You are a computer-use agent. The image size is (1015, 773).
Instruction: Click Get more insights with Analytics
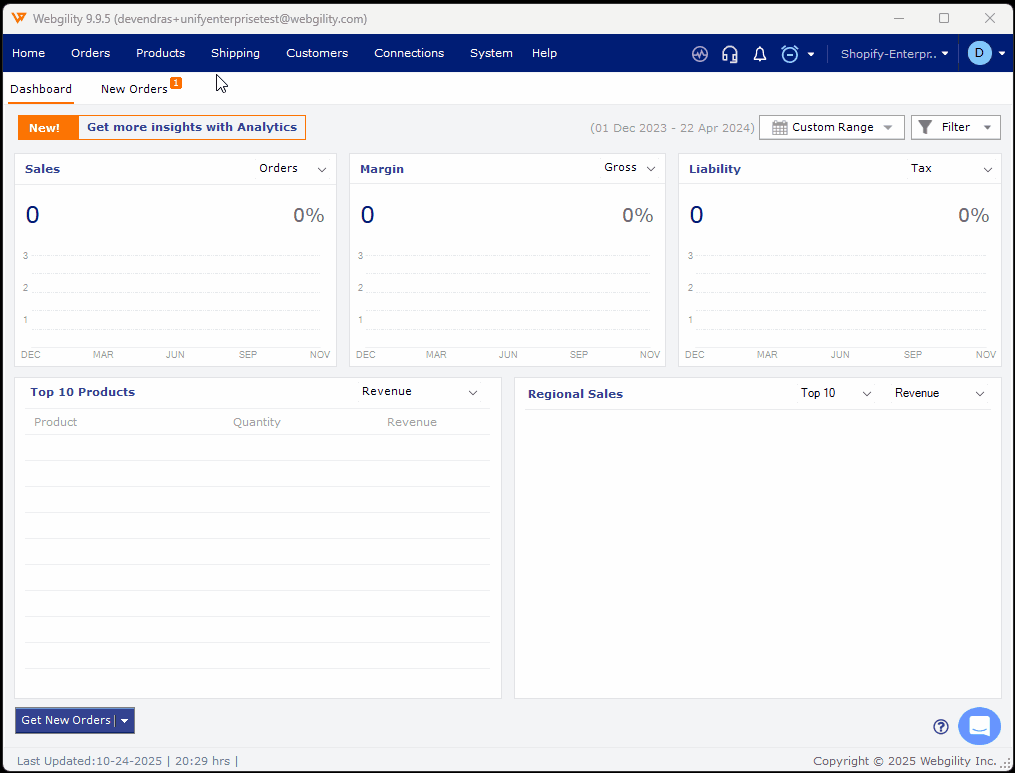click(191, 127)
